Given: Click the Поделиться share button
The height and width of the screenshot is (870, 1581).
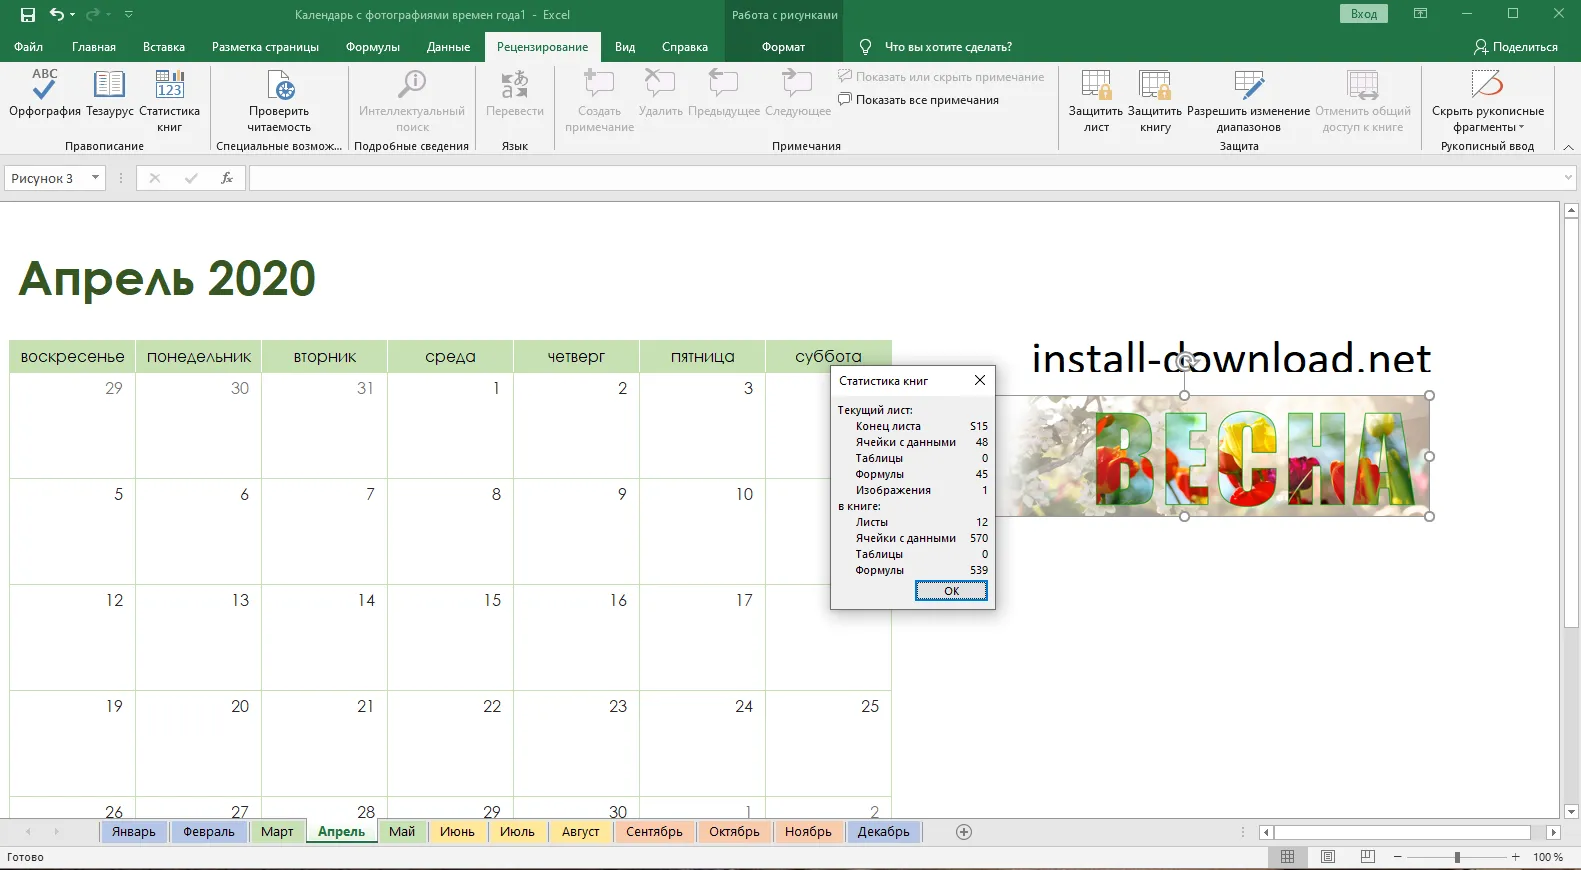Looking at the screenshot, I should [x=1515, y=47].
